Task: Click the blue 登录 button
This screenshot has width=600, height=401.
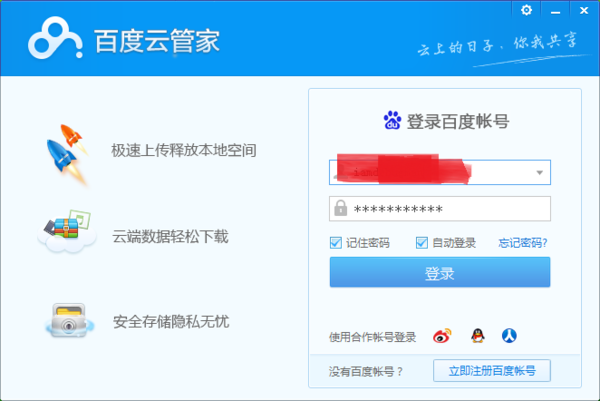Action: [440, 272]
